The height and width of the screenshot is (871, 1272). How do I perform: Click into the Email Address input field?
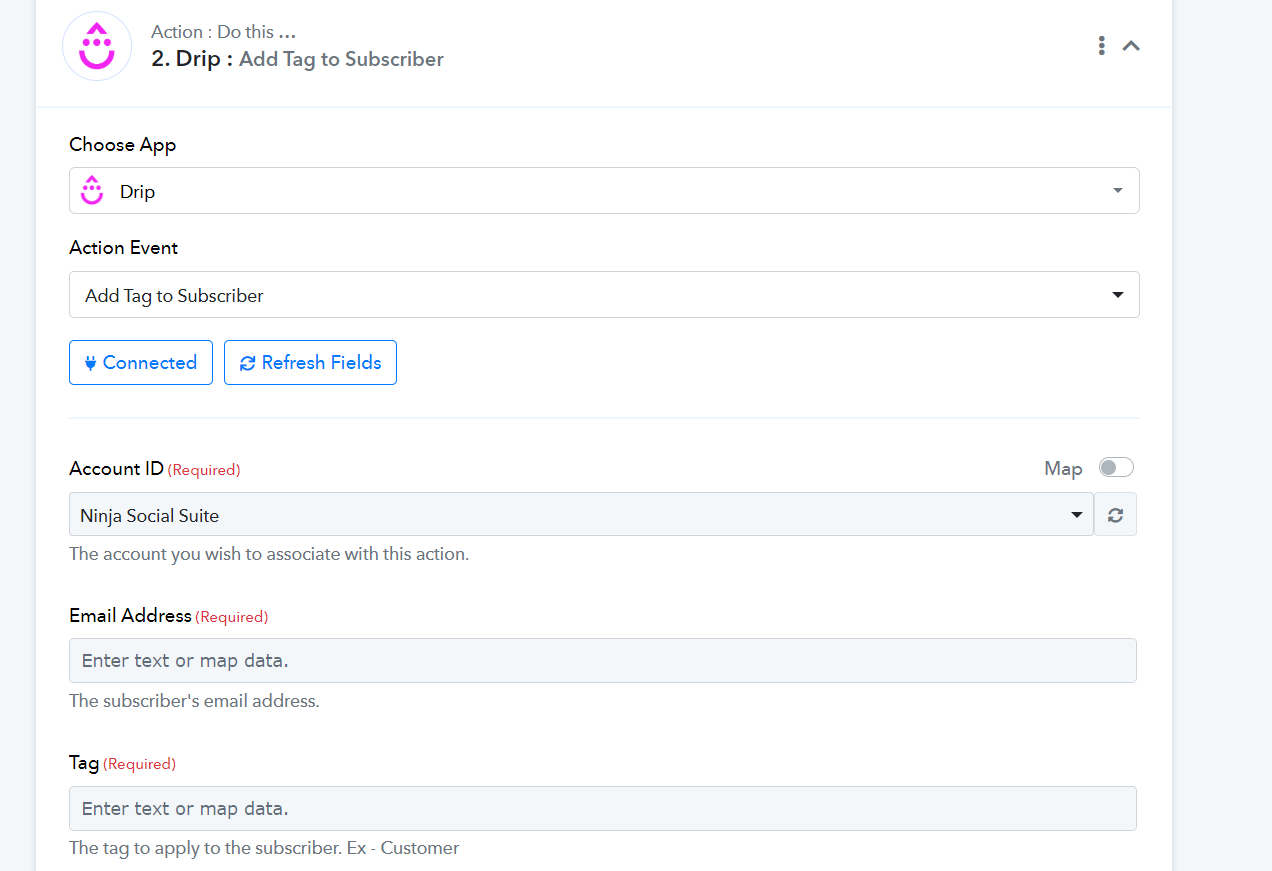pos(603,661)
